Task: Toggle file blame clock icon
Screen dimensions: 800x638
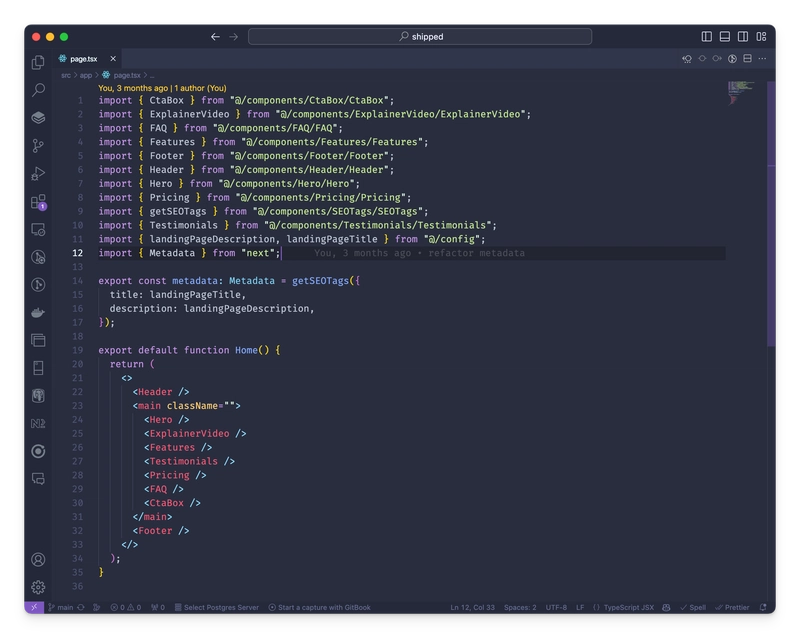Action: (732, 59)
